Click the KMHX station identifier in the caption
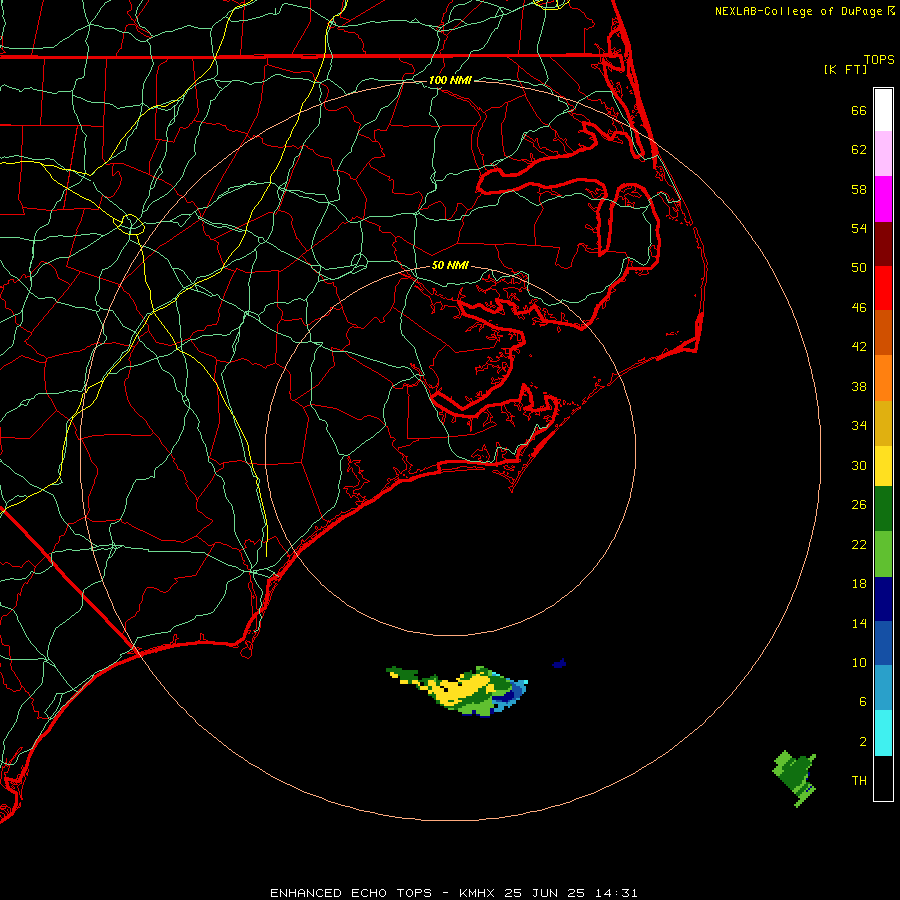Viewport: 900px width, 900px height. [479, 893]
